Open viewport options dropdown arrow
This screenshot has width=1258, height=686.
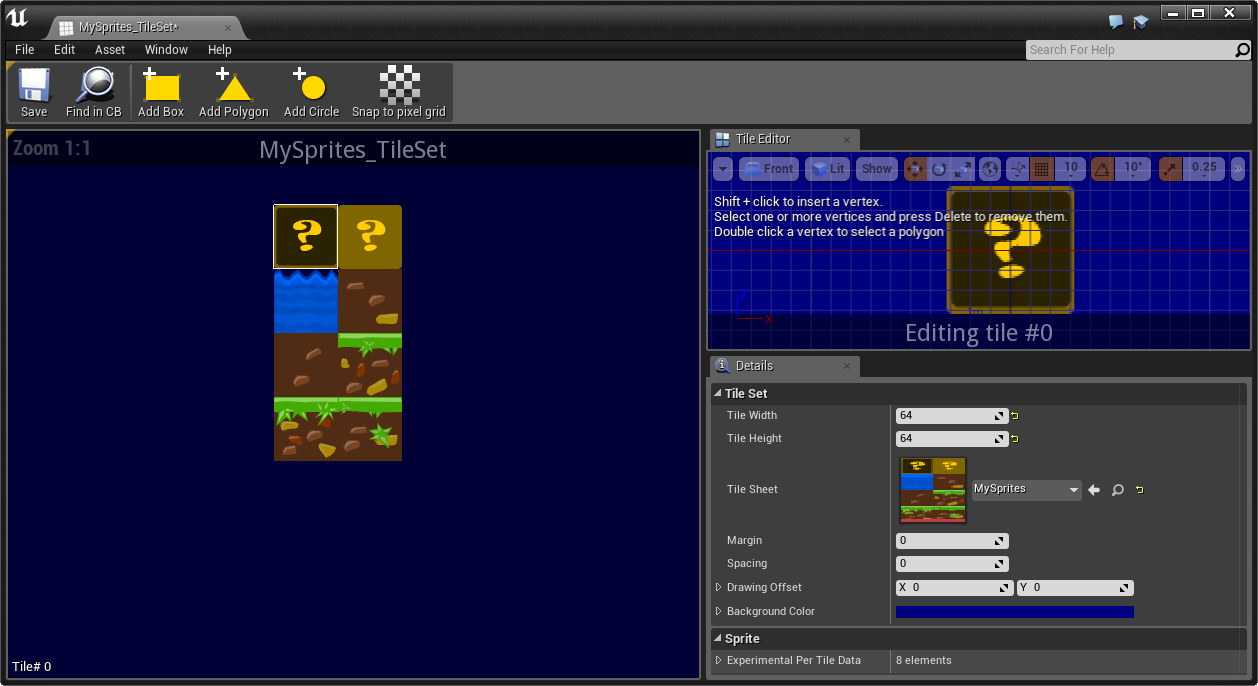[723, 169]
